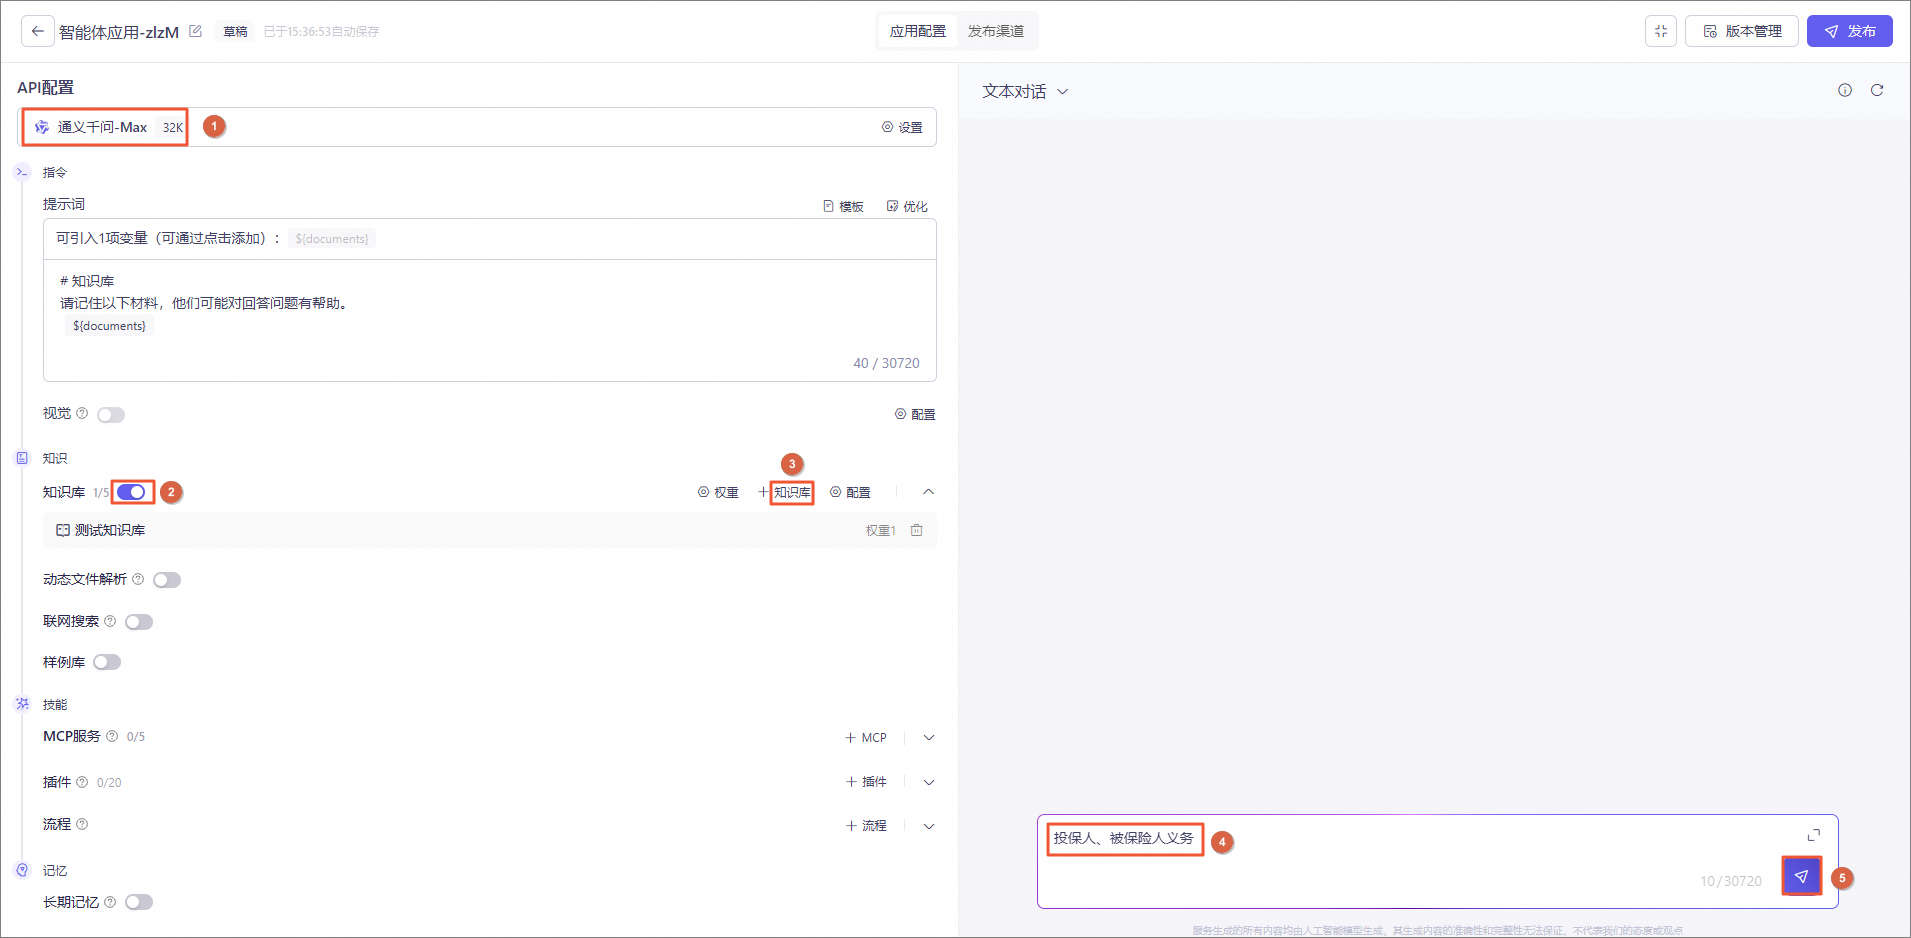Click the 记忆 section icon
Screen dimensions: 1911x938
tap(22, 870)
